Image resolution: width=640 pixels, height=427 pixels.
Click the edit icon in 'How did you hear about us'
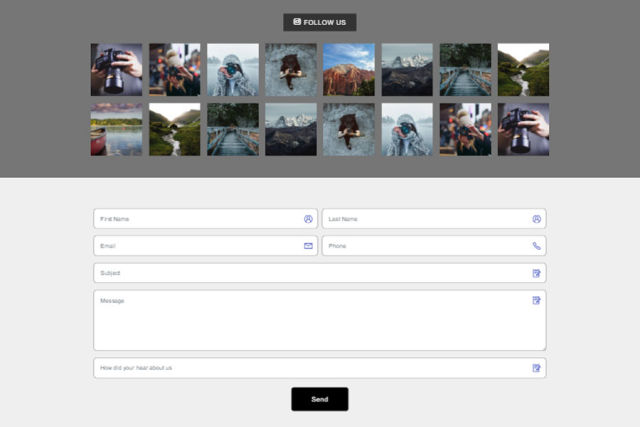tap(537, 368)
